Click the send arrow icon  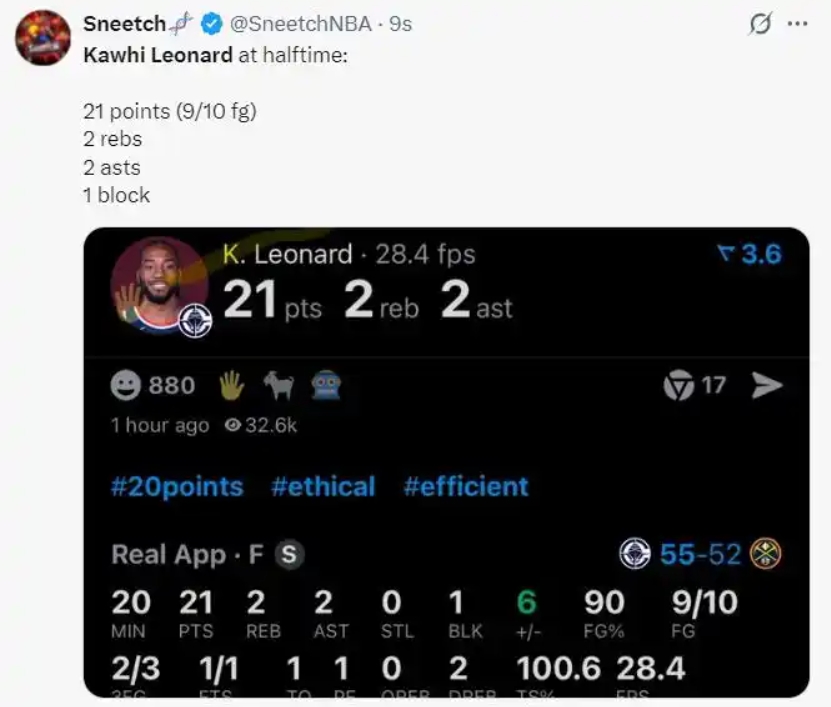click(x=767, y=385)
